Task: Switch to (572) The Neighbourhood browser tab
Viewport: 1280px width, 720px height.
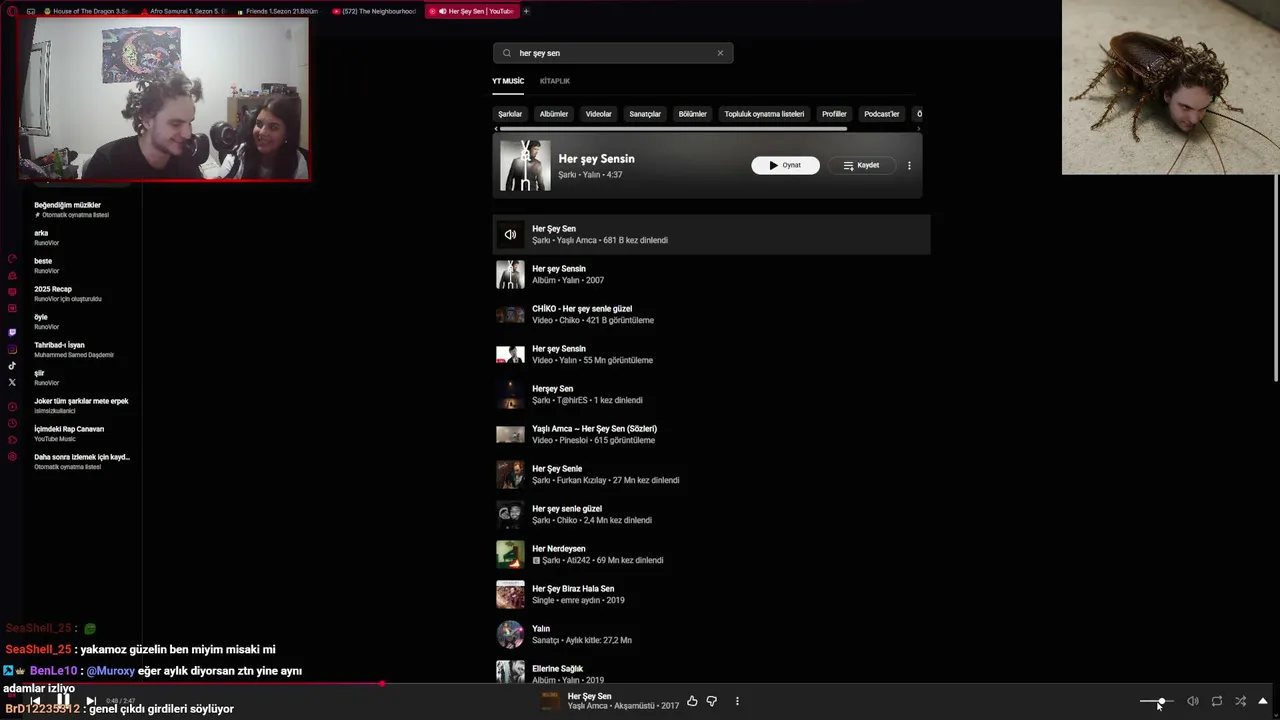Action: tap(376, 11)
